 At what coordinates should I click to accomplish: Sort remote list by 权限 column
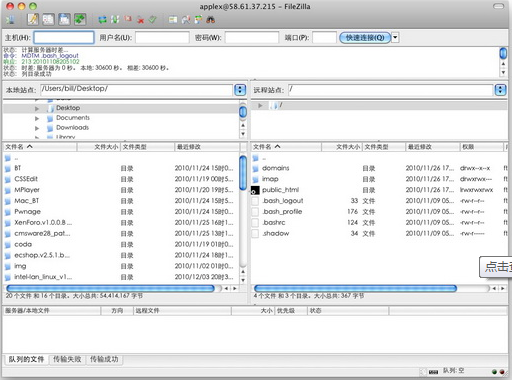481,147
